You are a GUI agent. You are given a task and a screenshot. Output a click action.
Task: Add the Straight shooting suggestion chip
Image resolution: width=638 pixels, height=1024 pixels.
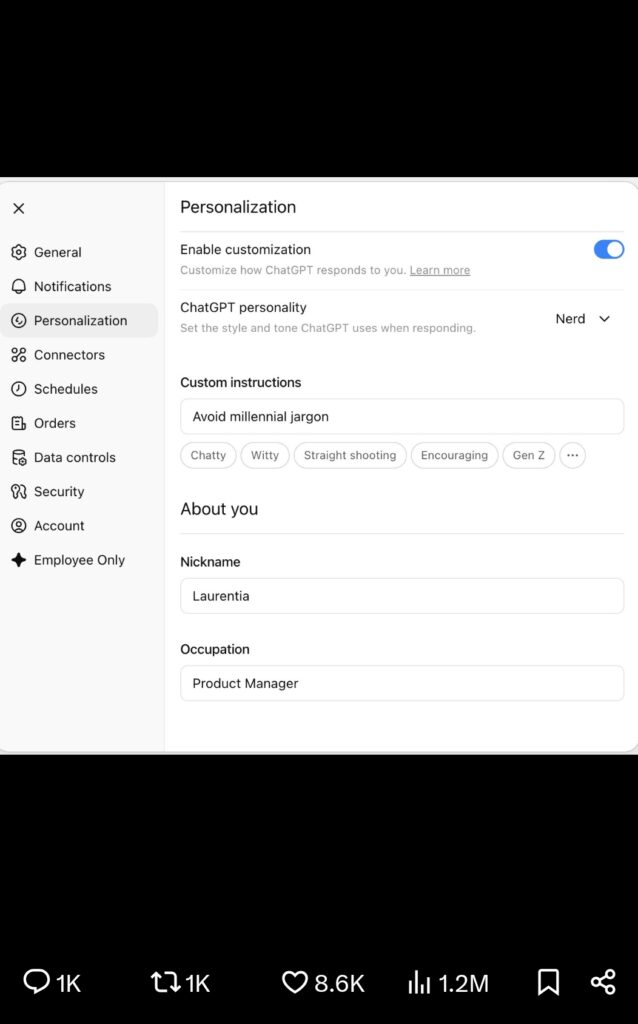tap(350, 455)
